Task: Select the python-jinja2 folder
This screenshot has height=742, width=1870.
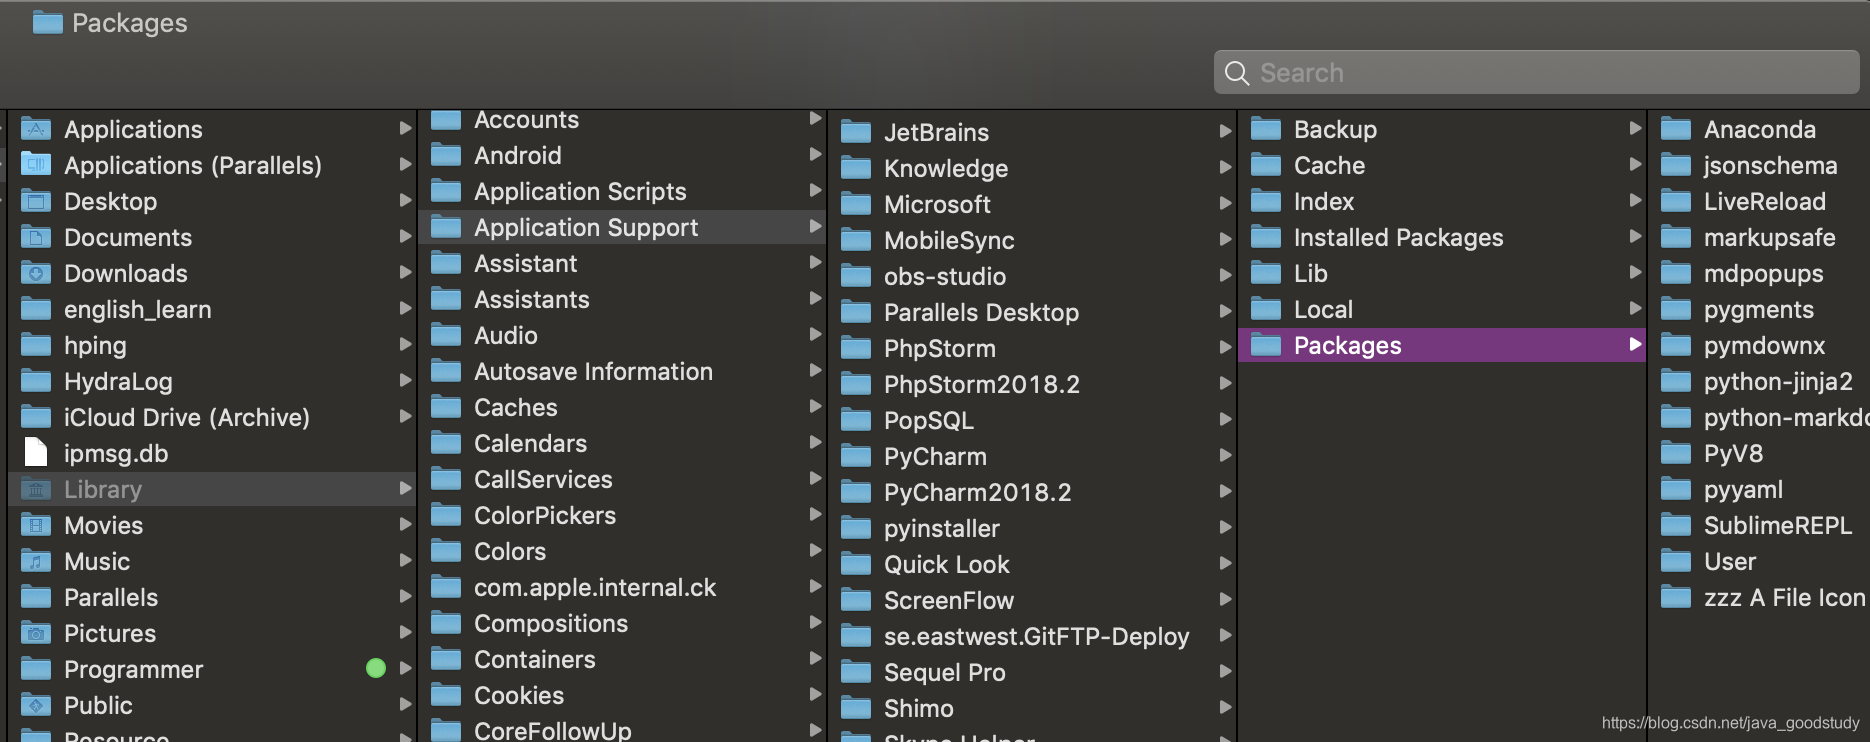Action: [x=1760, y=381]
